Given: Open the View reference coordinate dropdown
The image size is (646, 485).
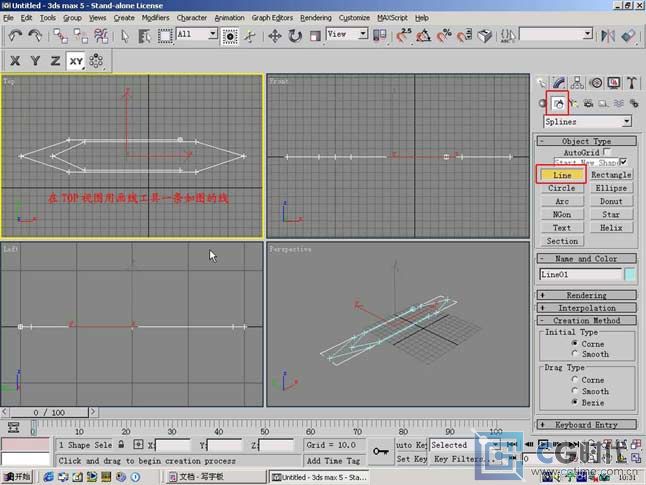Looking at the screenshot, I should pos(363,34).
